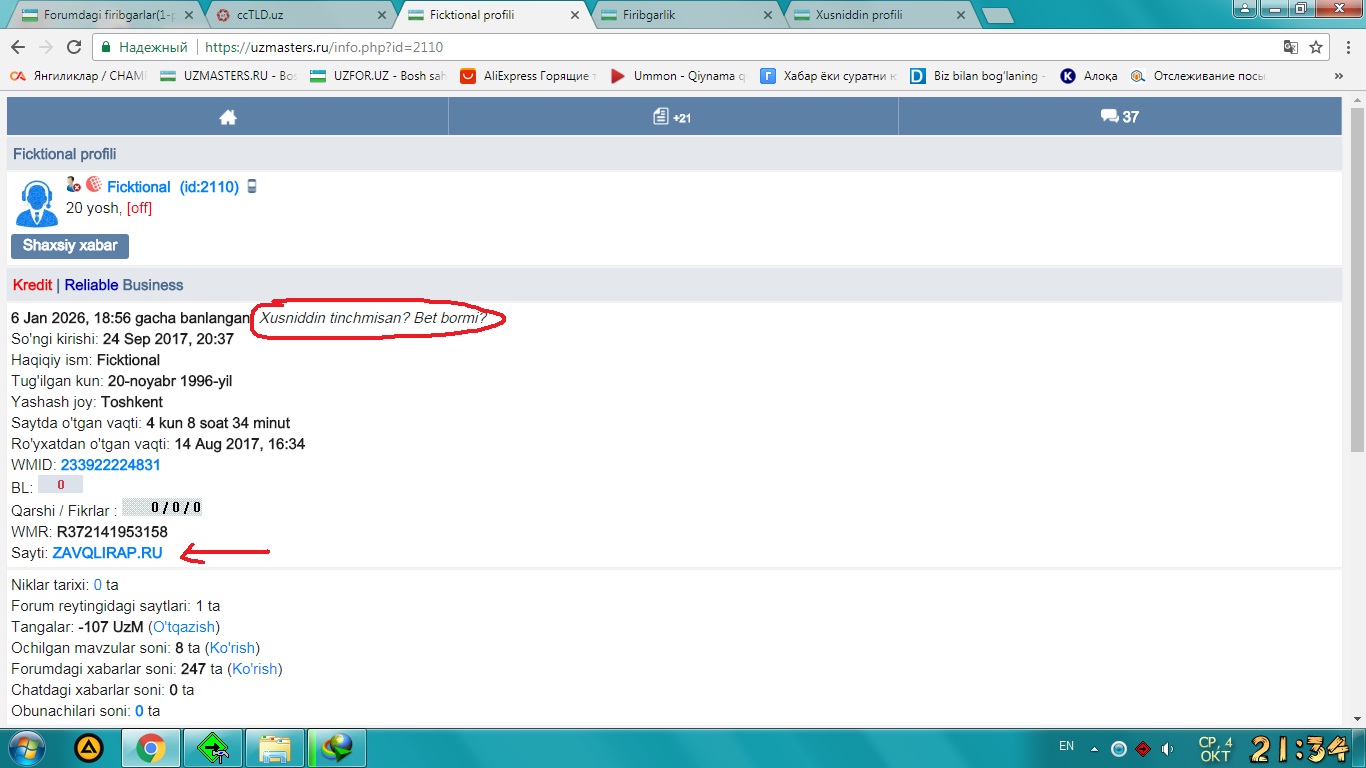The image size is (1366, 768).
Task: Expand the hidden bookmarks overflow chevron
Action: (x=1338, y=76)
